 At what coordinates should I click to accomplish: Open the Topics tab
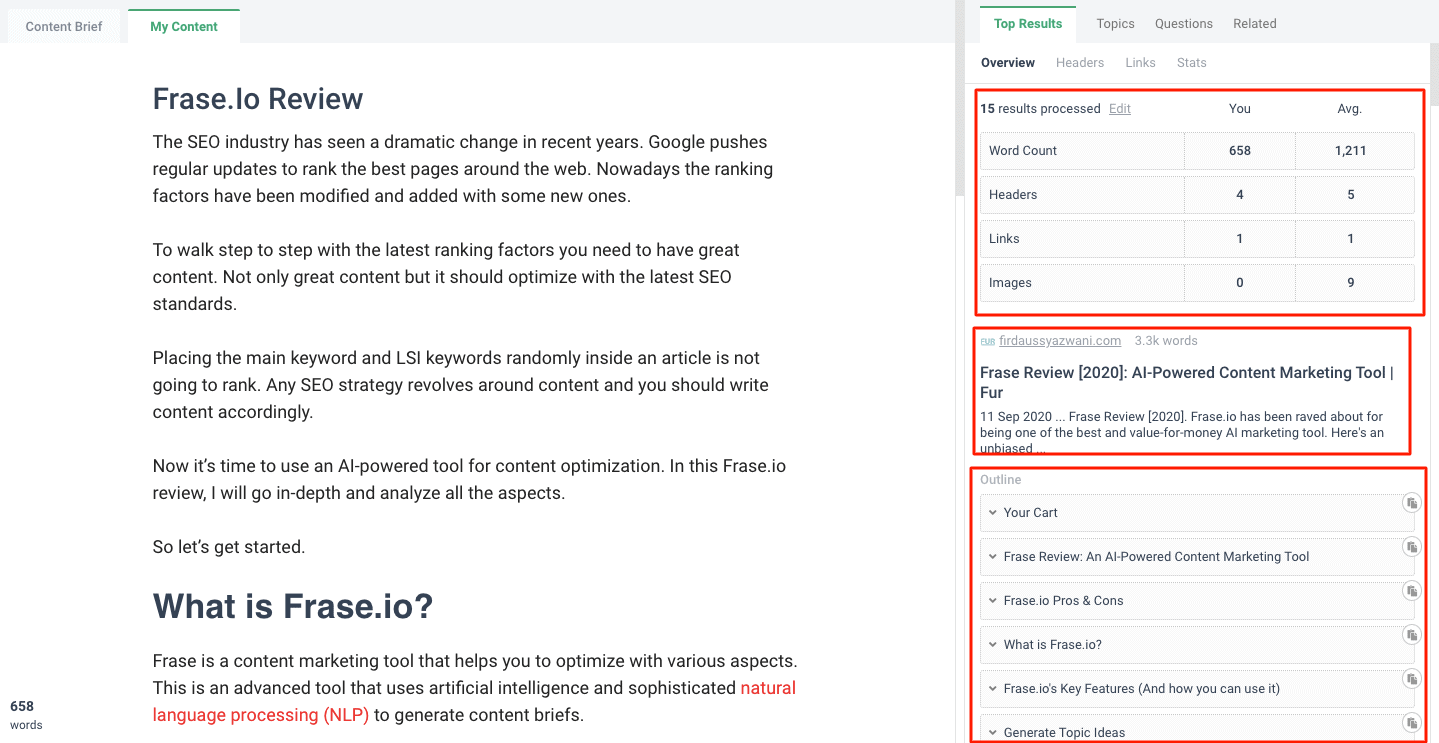pyautogui.click(x=1115, y=23)
